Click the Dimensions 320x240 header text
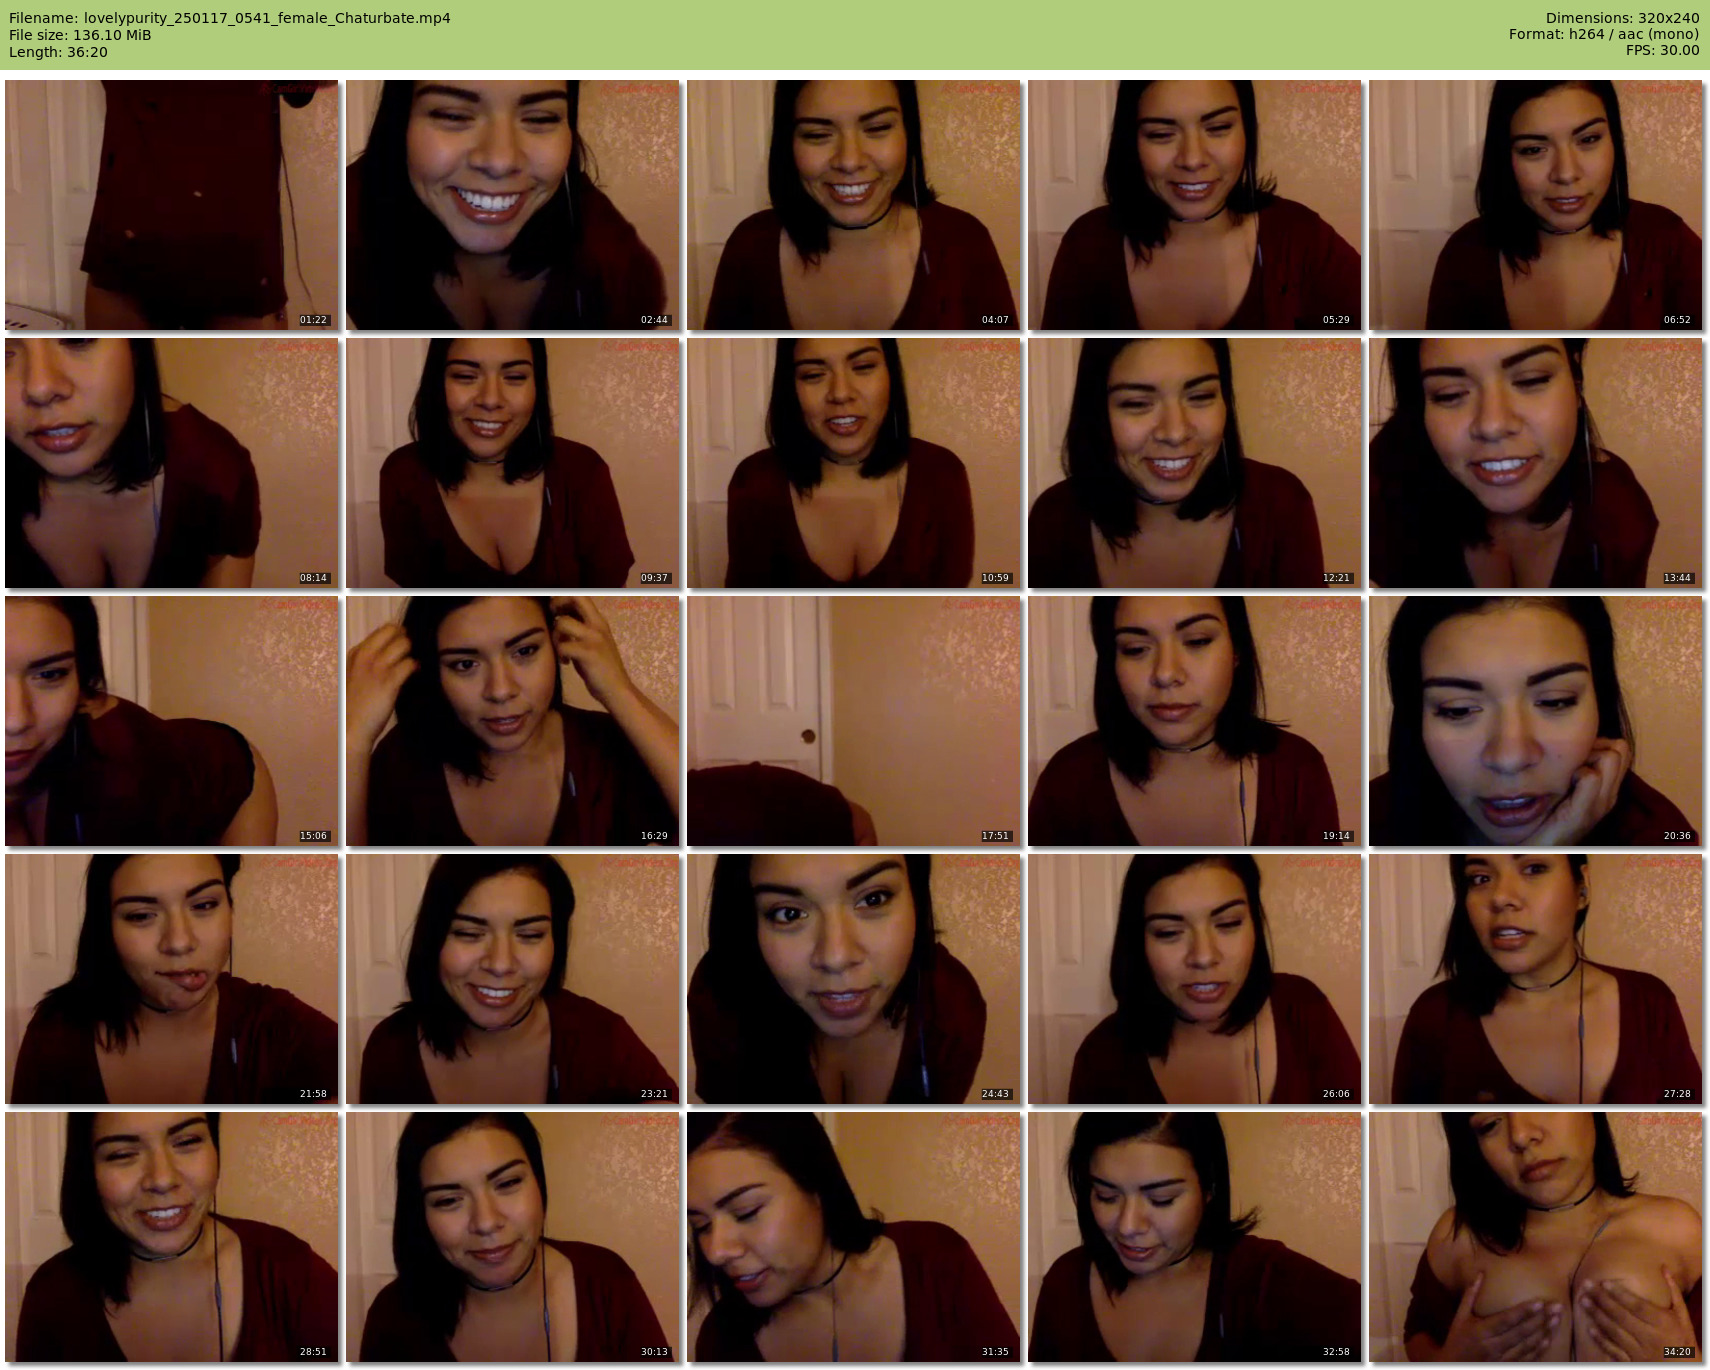 click(1622, 18)
